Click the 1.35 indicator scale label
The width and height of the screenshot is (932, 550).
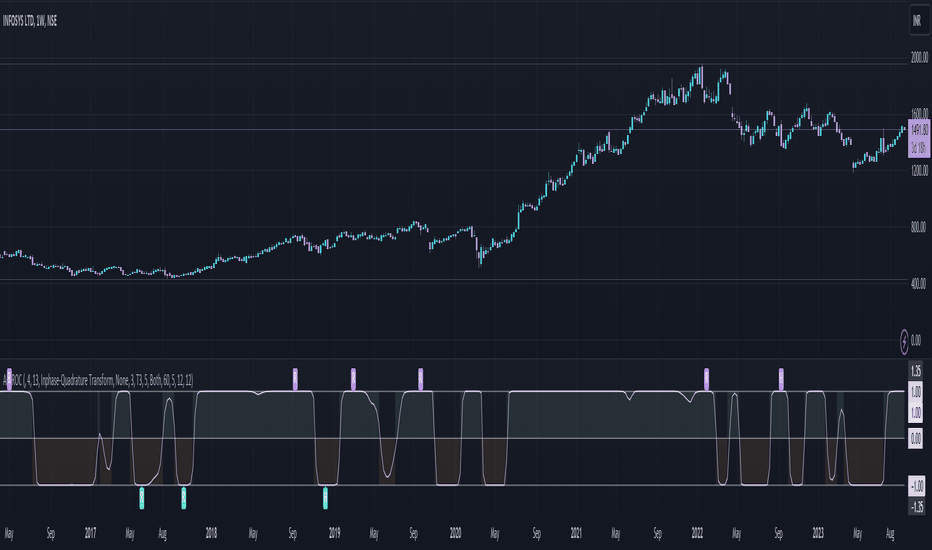pos(916,371)
